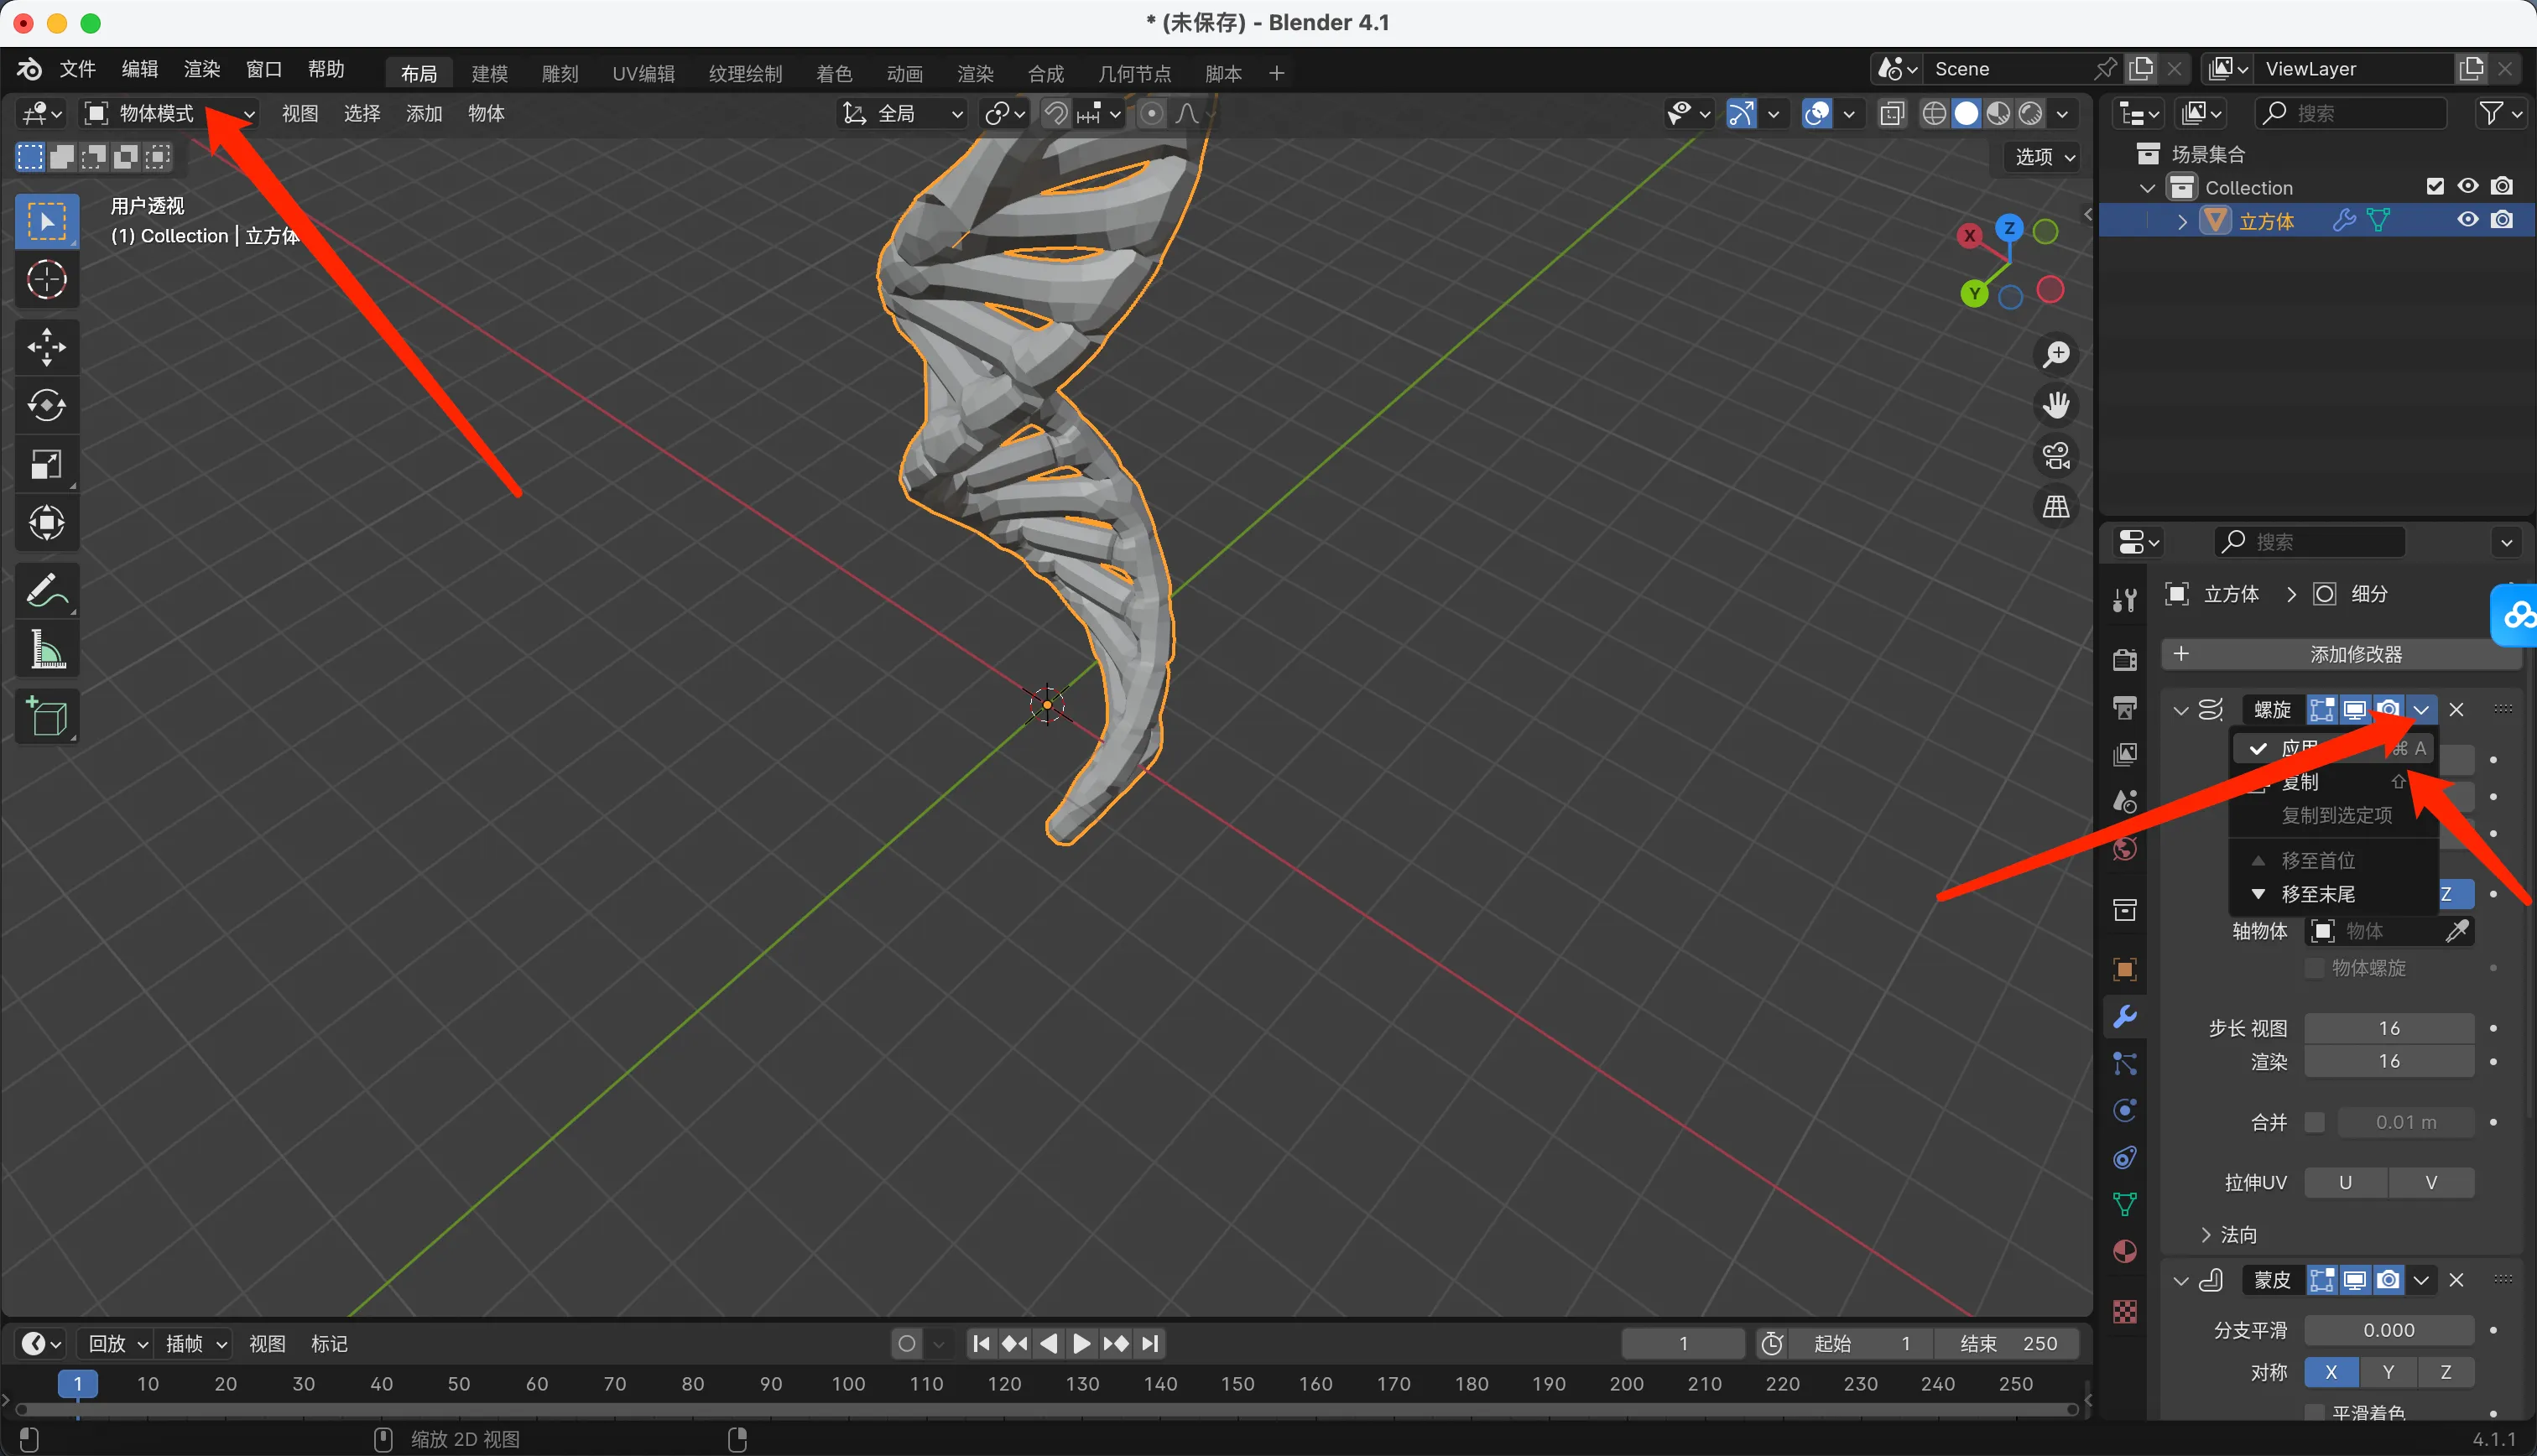Image resolution: width=2537 pixels, height=1456 pixels.
Task: Activate the Annotate pencil tool
Action: click(46, 591)
